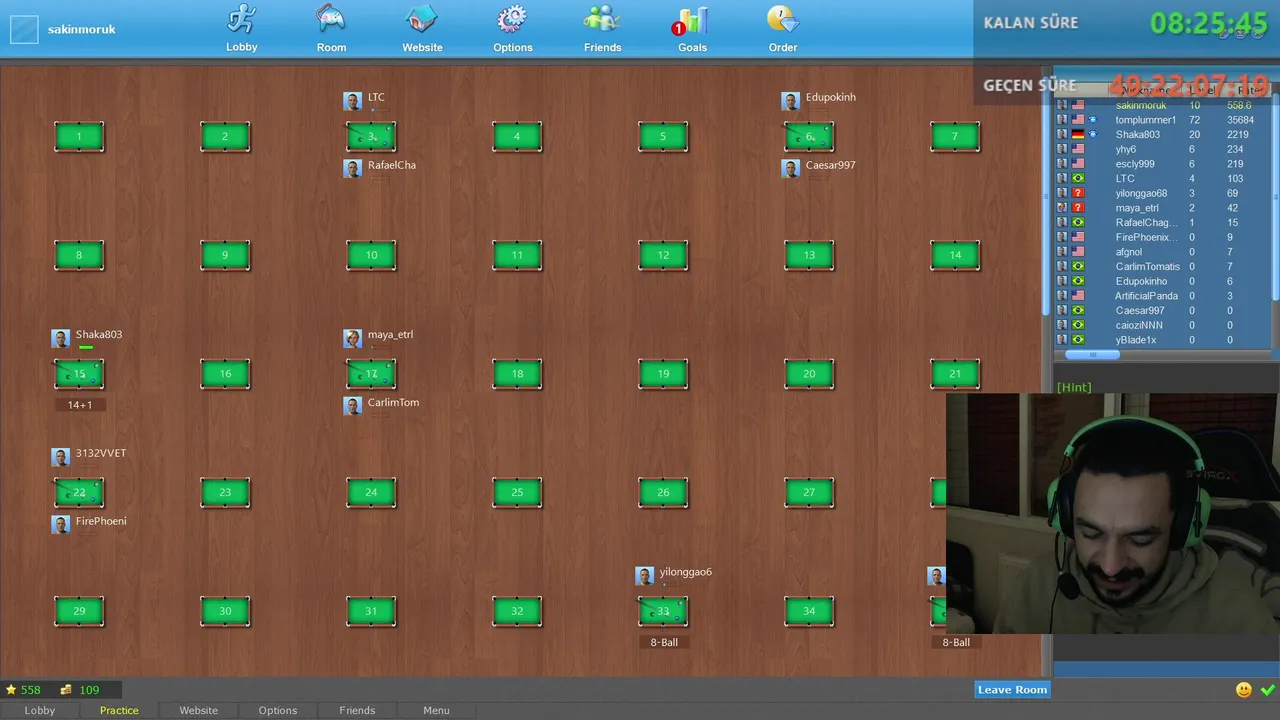Click CarlimTom's avatar below table 17
Viewport: 1280px width, 720px height.
click(353, 405)
